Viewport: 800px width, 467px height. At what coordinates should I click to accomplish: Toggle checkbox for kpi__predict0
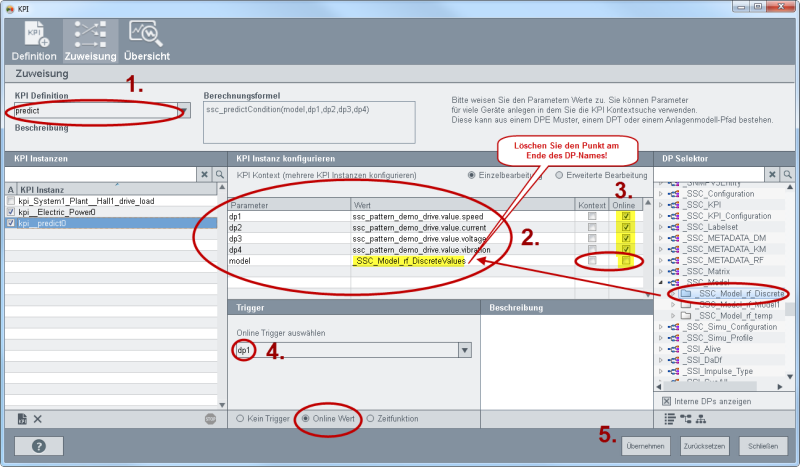[x=11, y=223]
